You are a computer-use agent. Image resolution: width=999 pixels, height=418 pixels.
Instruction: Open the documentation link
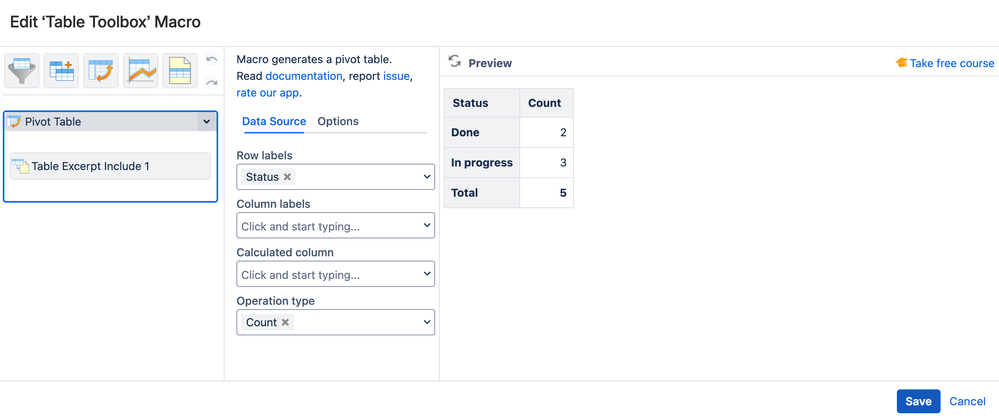303,76
